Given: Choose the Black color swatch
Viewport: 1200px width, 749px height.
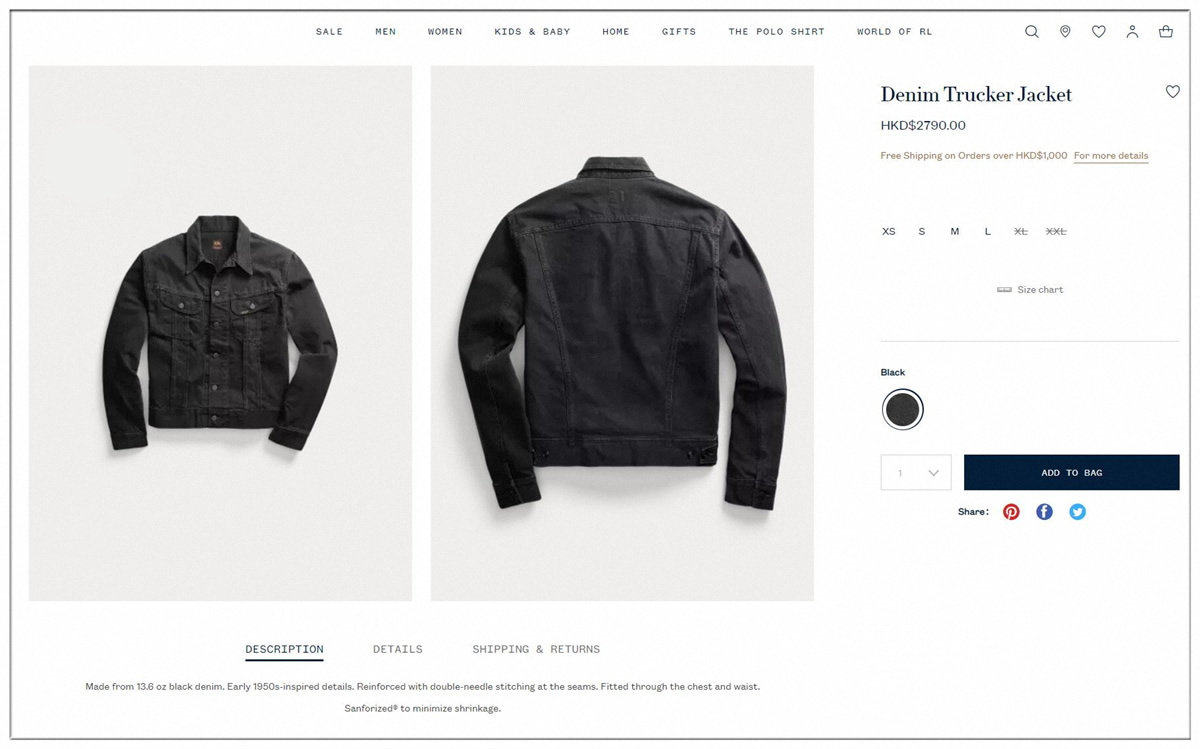Looking at the screenshot, I should (903, 410).
